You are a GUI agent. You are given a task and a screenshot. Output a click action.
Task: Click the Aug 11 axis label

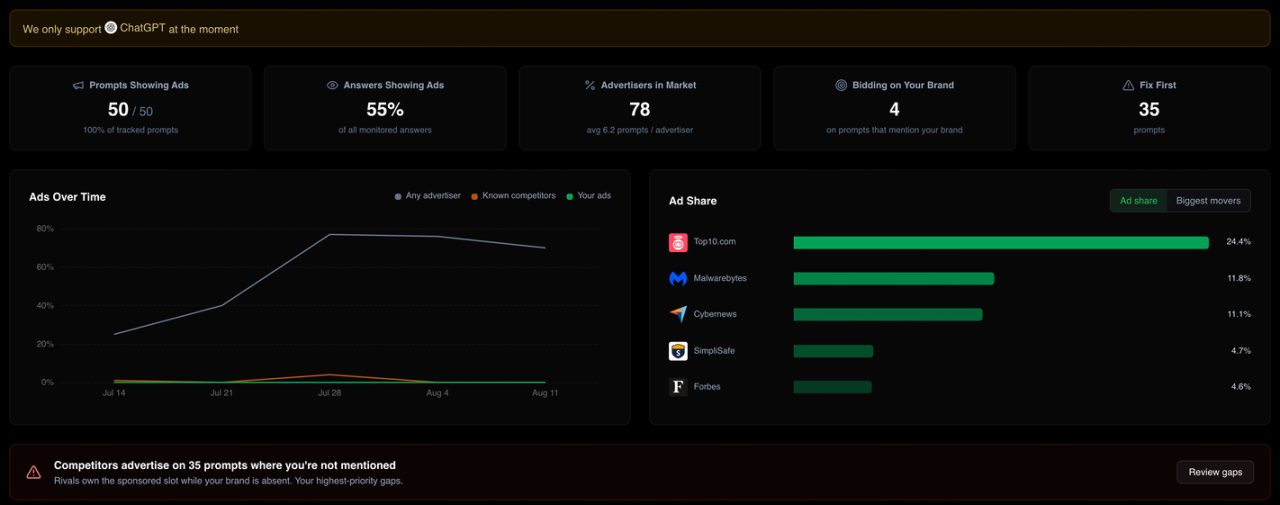click(545, 394)
